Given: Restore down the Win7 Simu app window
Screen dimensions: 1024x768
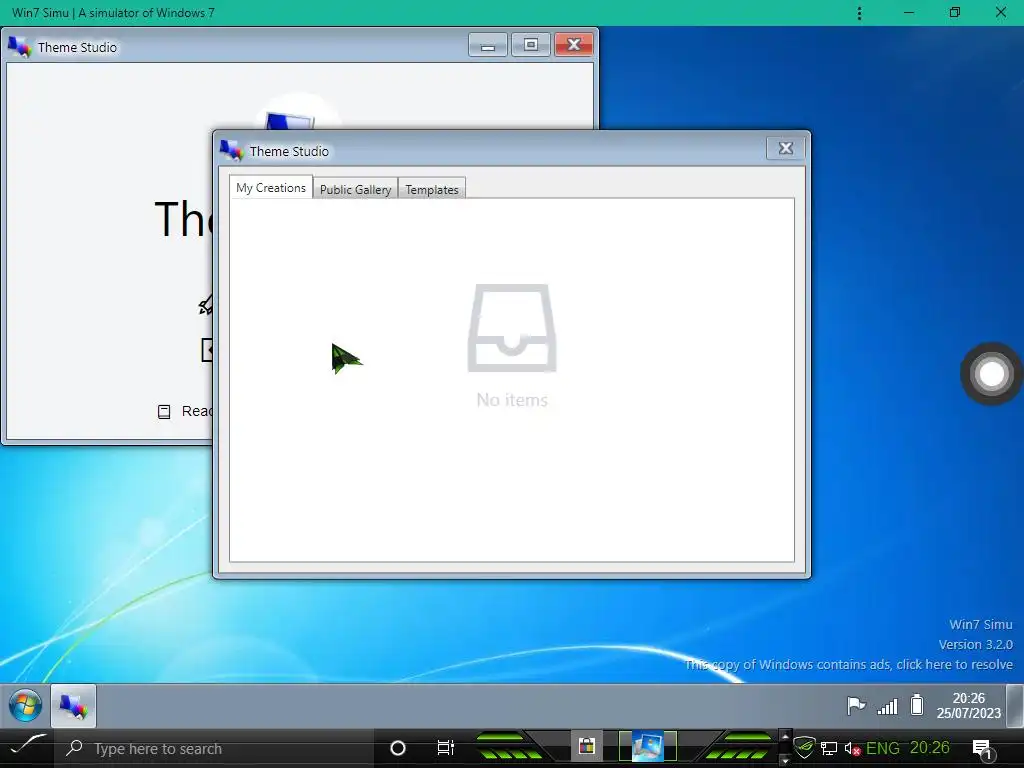Looking at the screenshot, I should tap(954, 12).
